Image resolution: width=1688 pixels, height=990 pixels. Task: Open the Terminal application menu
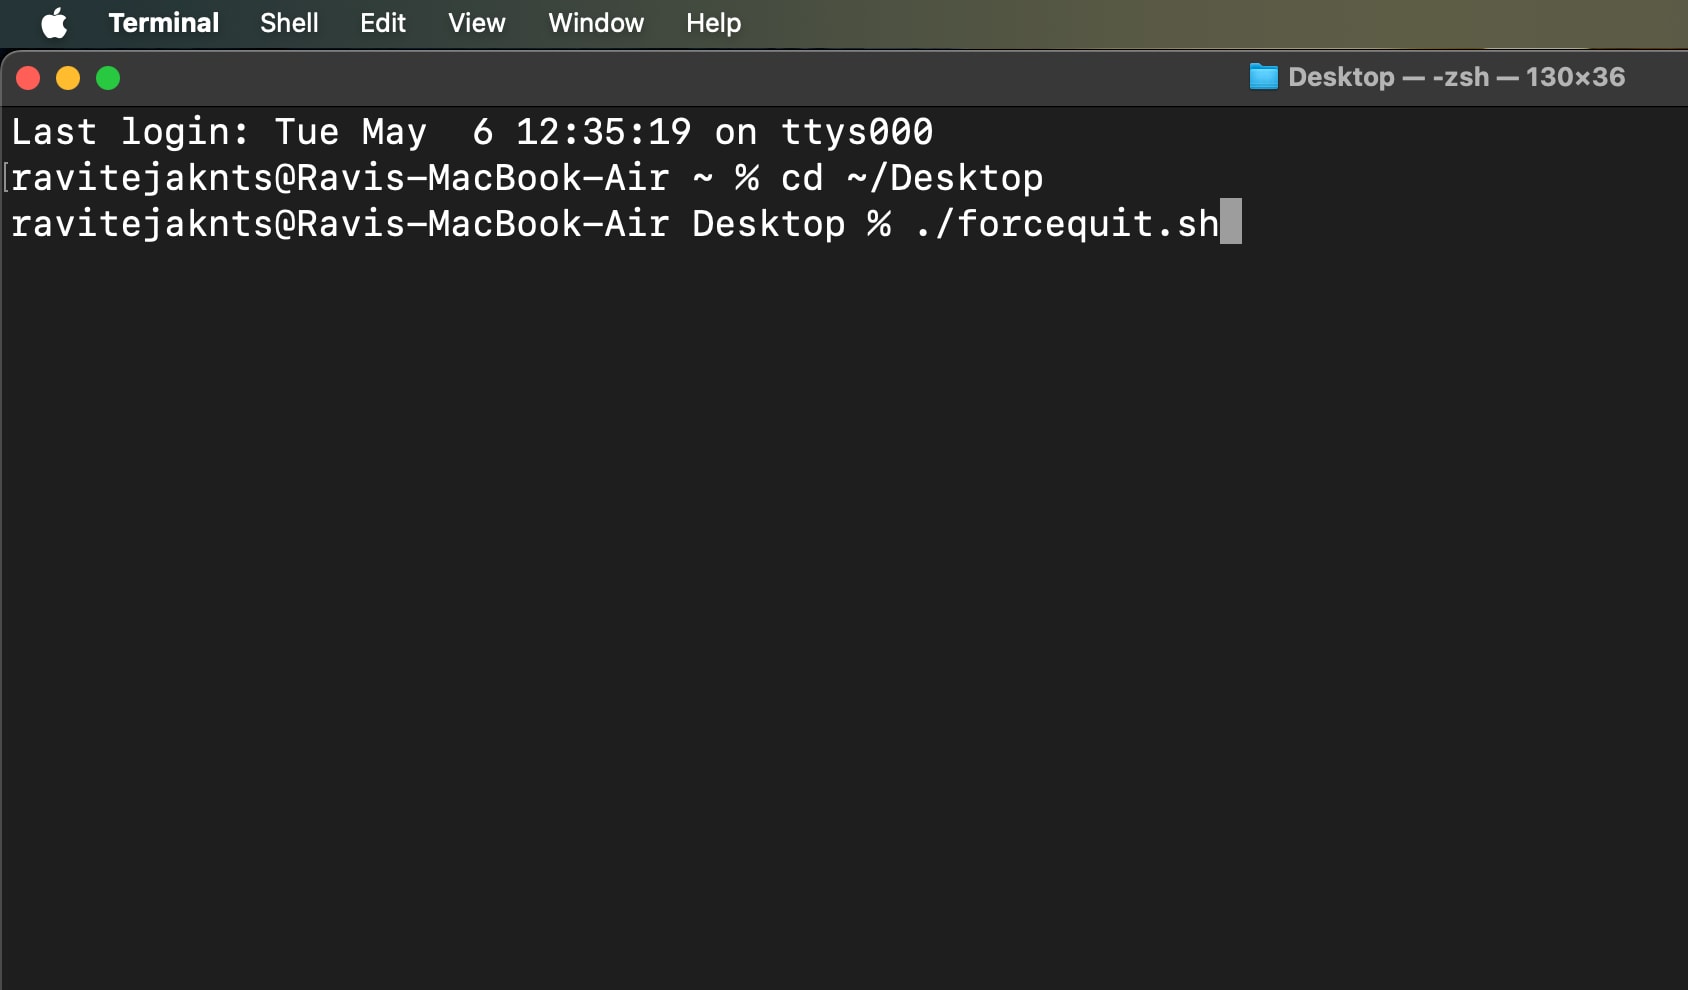164,23
